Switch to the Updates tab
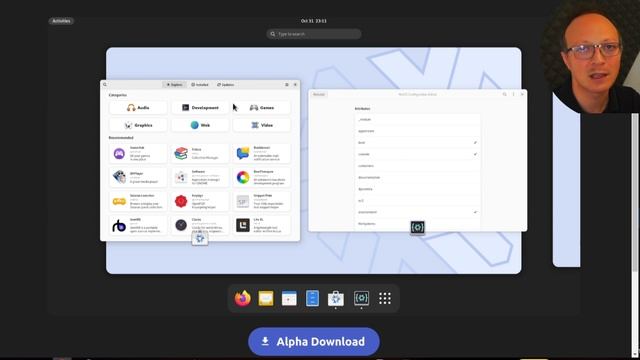This screenshot has height=360, width=640. (x=226, y=84)
